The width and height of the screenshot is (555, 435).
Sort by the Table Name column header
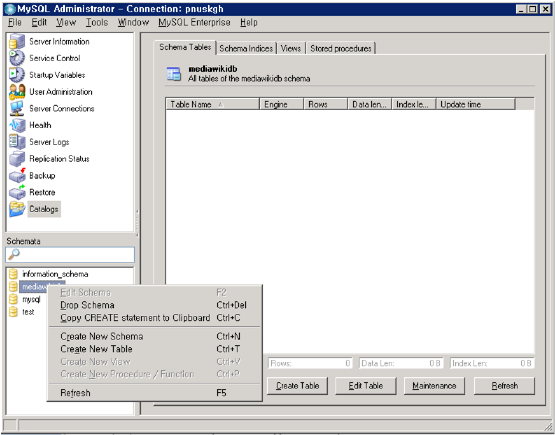213,104
